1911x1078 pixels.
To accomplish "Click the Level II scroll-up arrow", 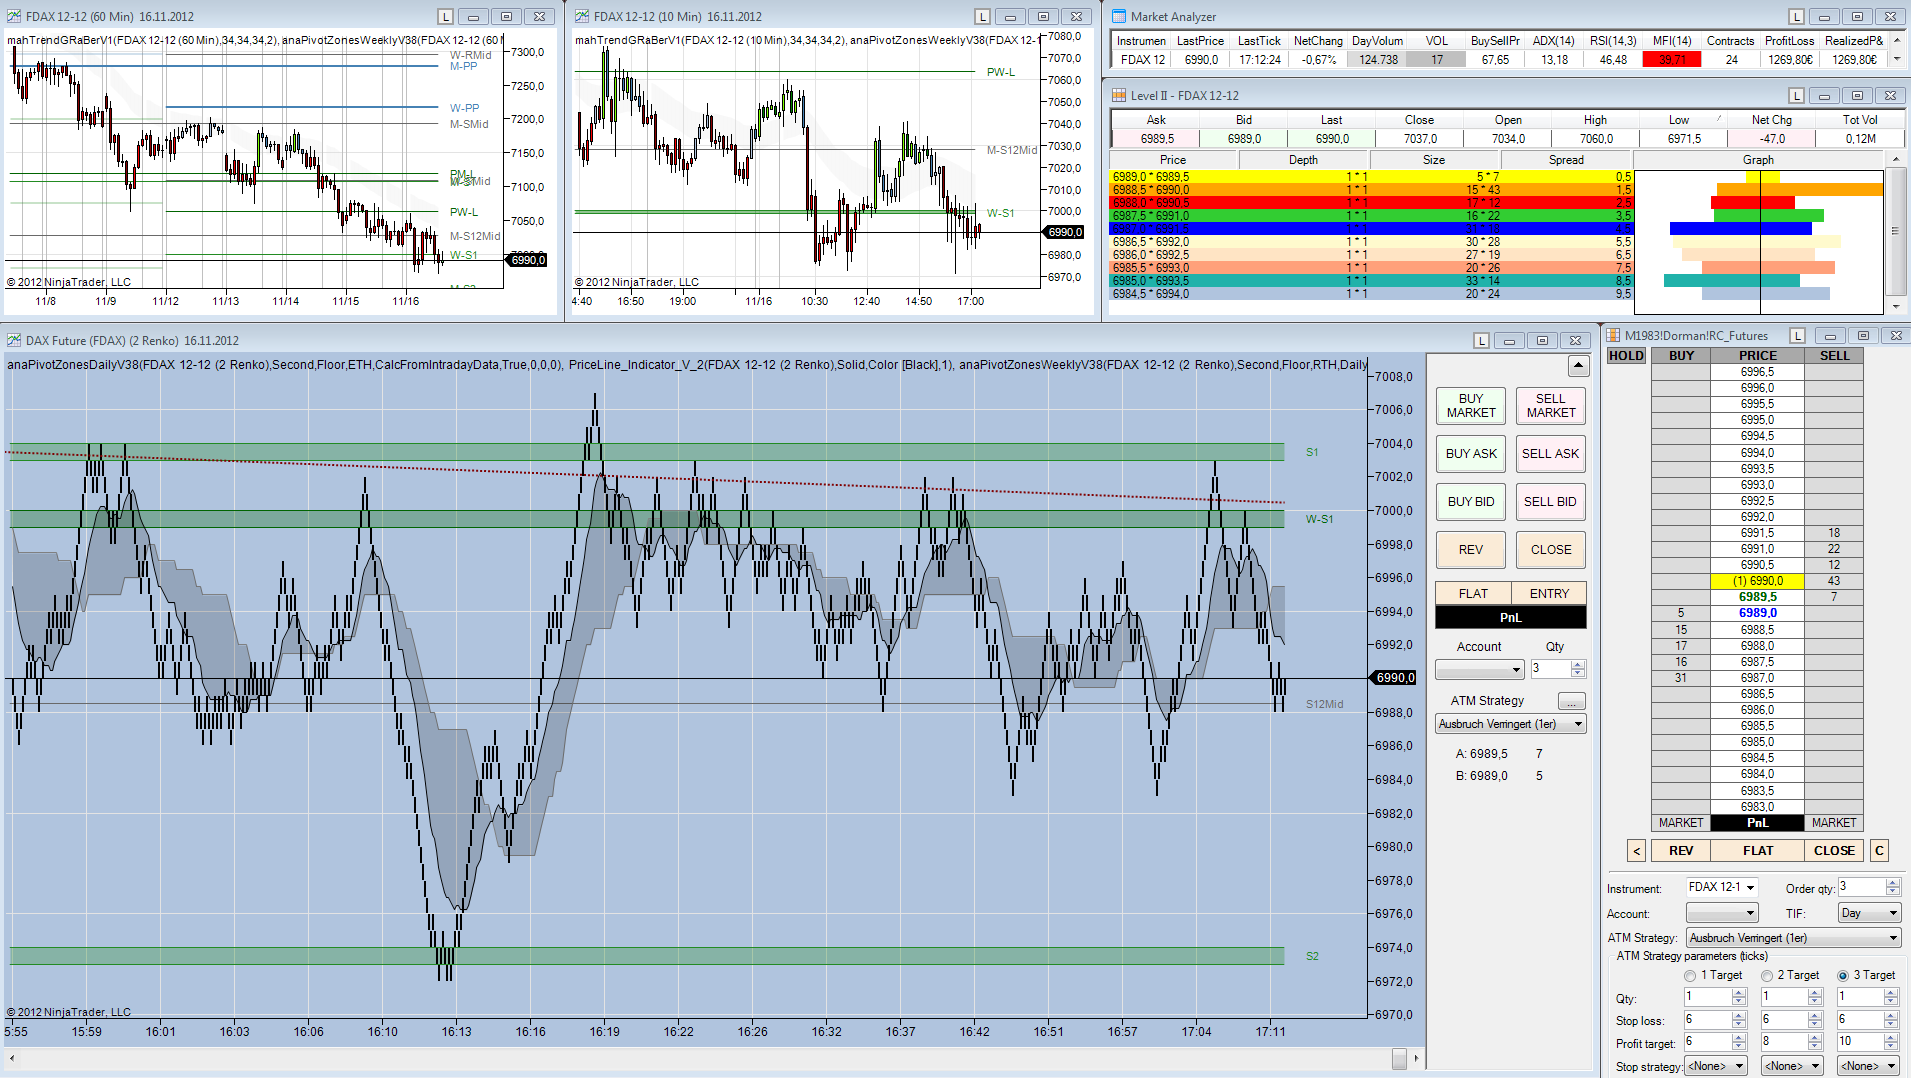I will tap(1895, 160).
